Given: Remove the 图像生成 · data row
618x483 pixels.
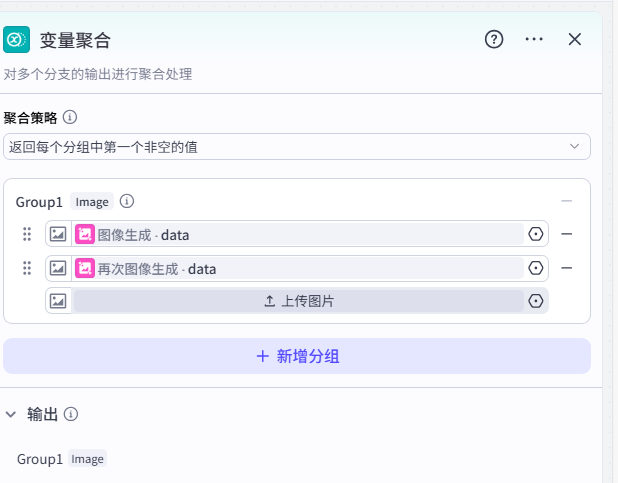Looking at the screenshot, I should (567, 234).
